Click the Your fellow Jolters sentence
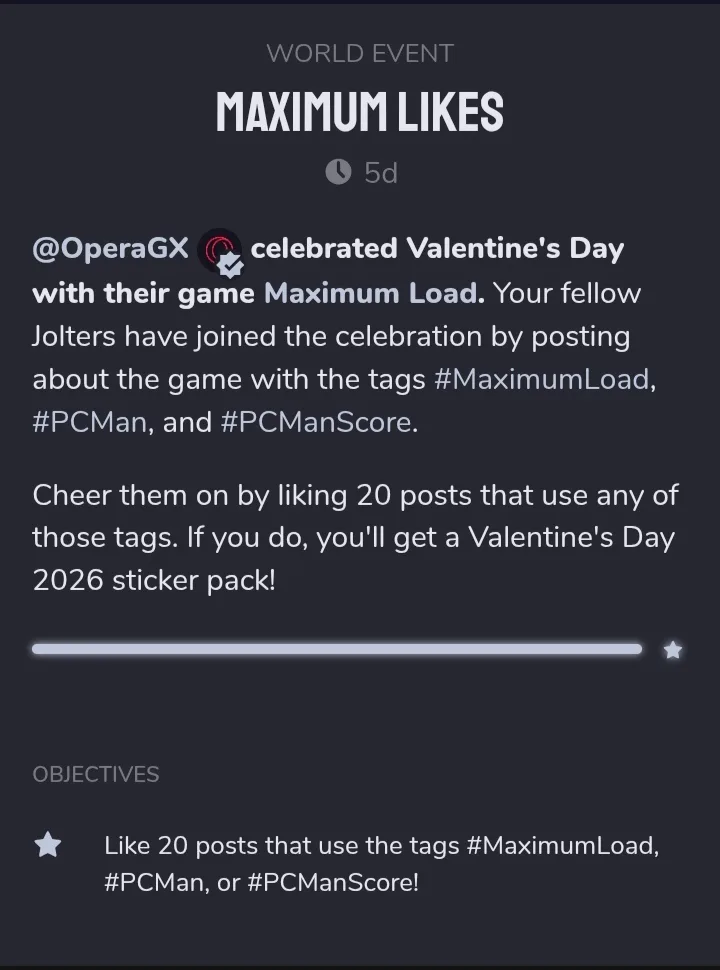The width and height of the screenshot is (720, 970). [330, 337]
